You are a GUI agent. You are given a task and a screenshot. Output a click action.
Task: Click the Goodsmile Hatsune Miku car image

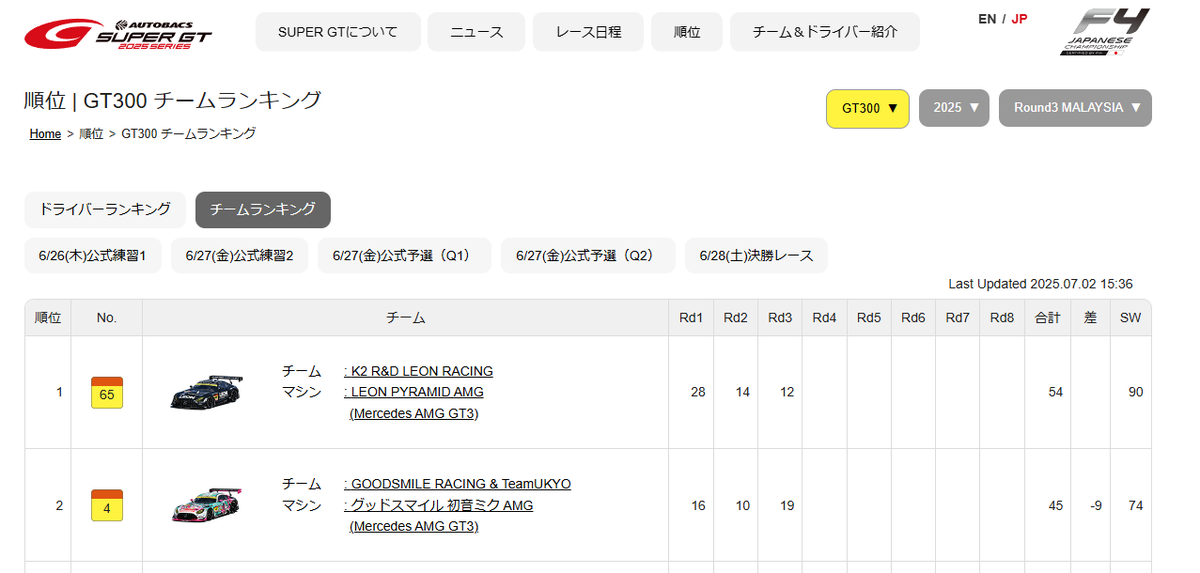[206, 505]
